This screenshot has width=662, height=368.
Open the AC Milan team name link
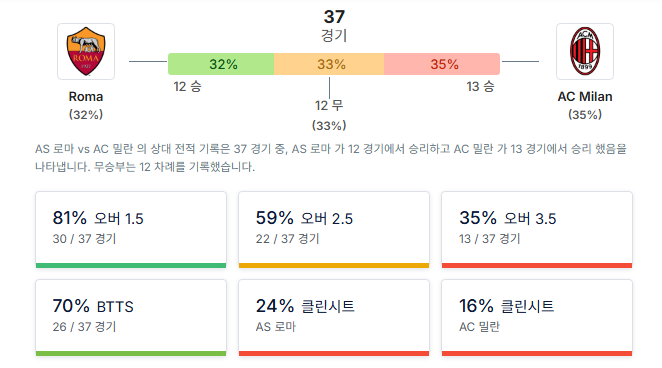click(x=585, y=97)
